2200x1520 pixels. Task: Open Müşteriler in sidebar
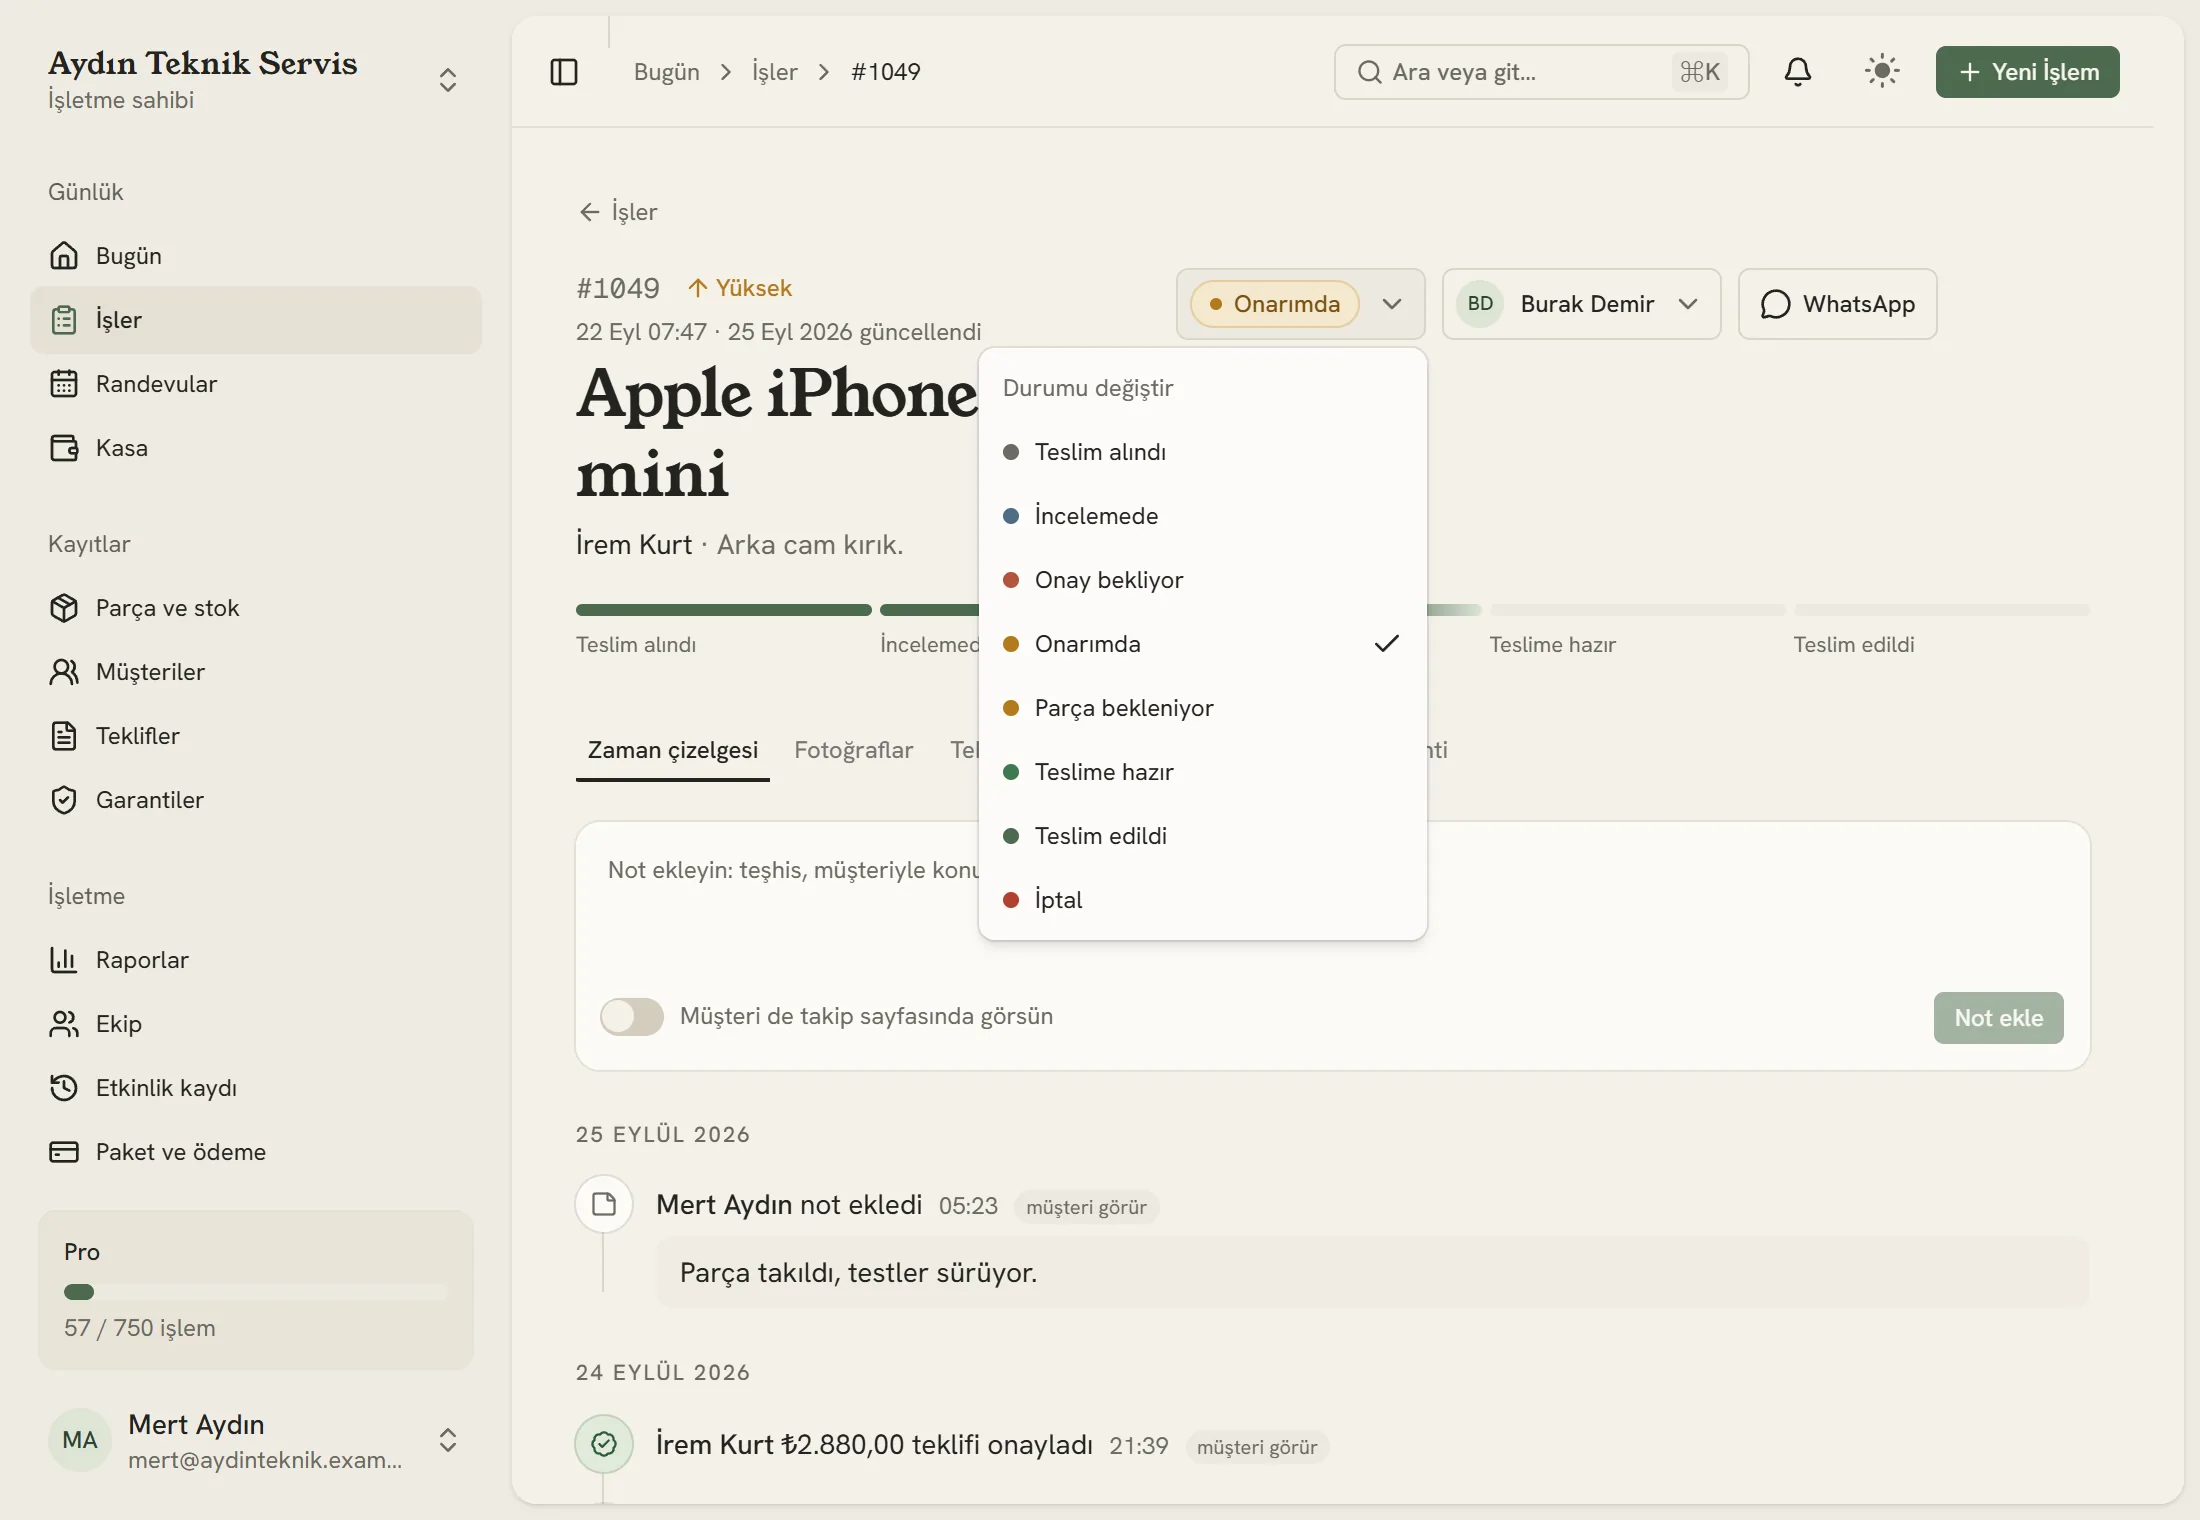(x=256, y=672)
